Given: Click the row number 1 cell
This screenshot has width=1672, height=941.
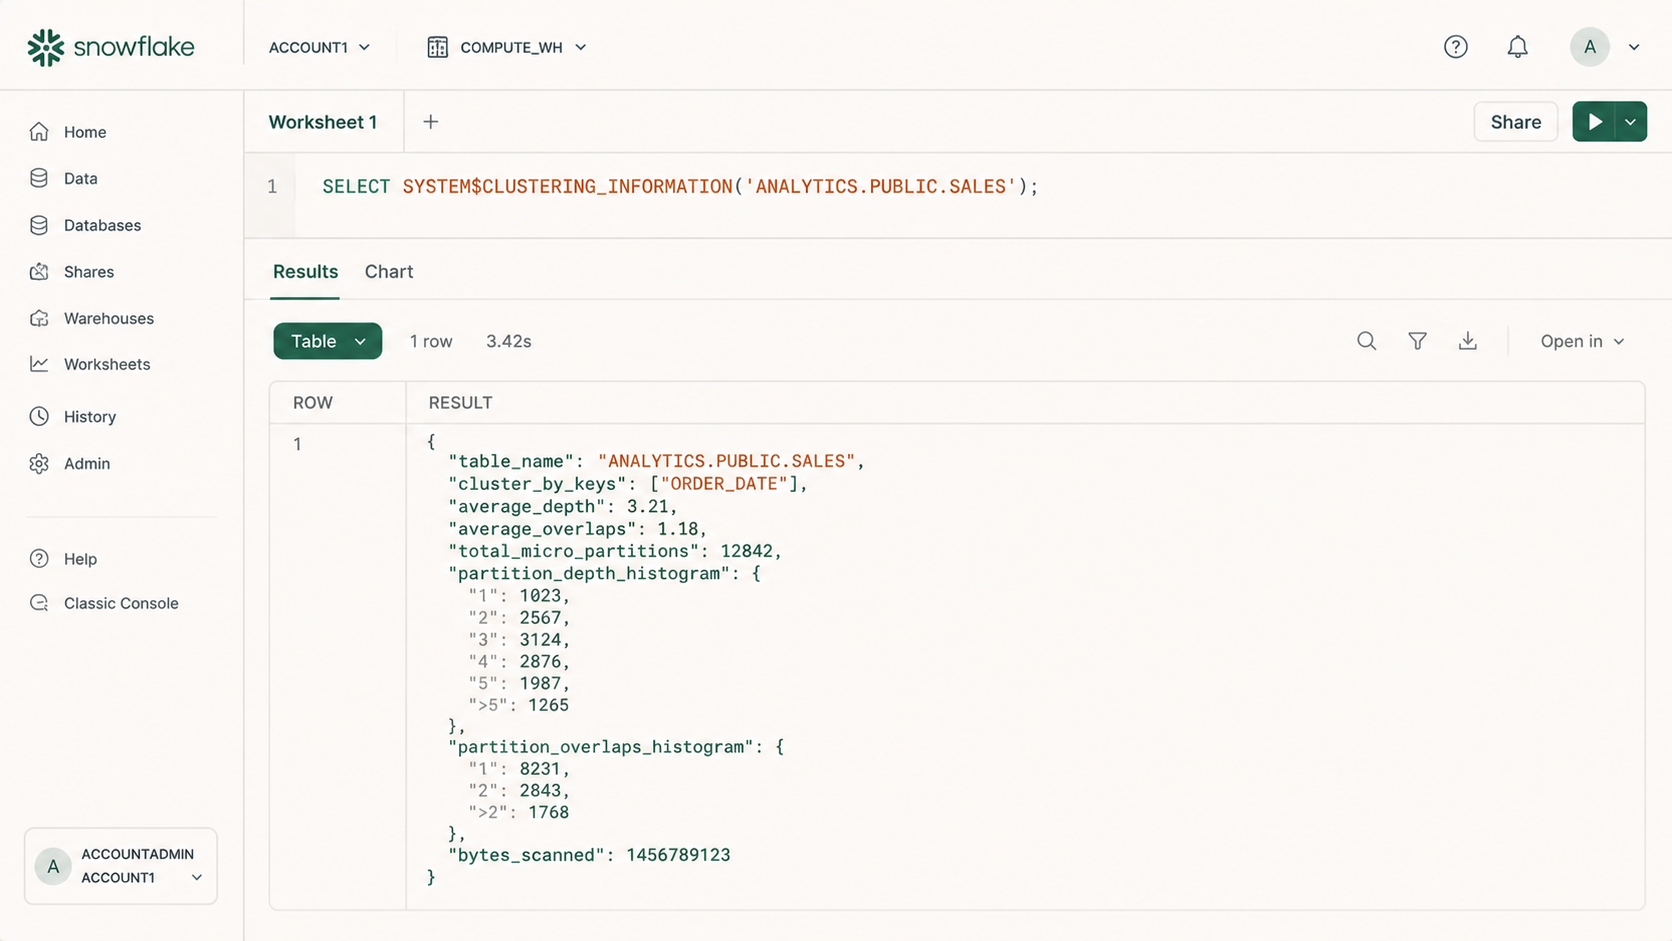Looking at the screenshot, I should click(x=297, y=444).
